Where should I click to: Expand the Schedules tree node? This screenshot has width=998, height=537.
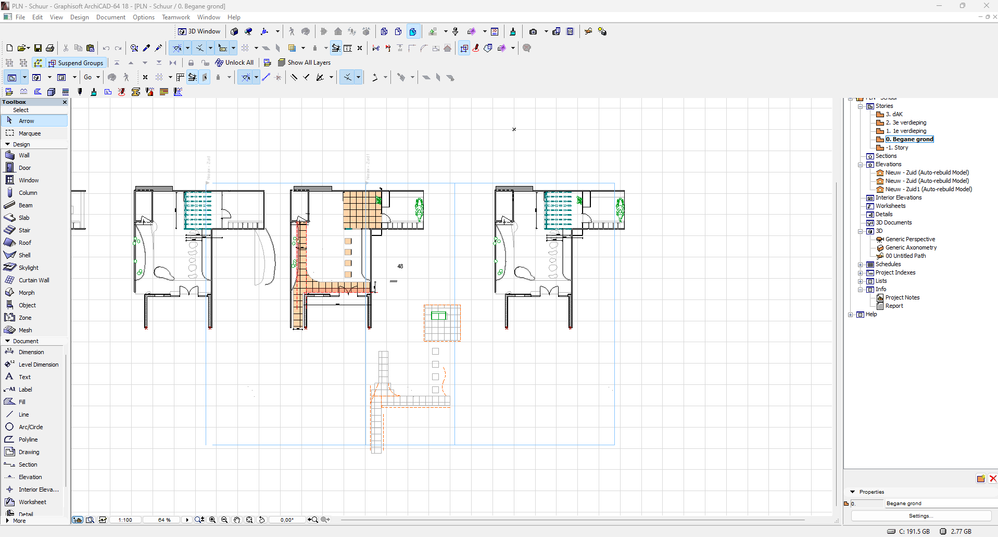860,264
